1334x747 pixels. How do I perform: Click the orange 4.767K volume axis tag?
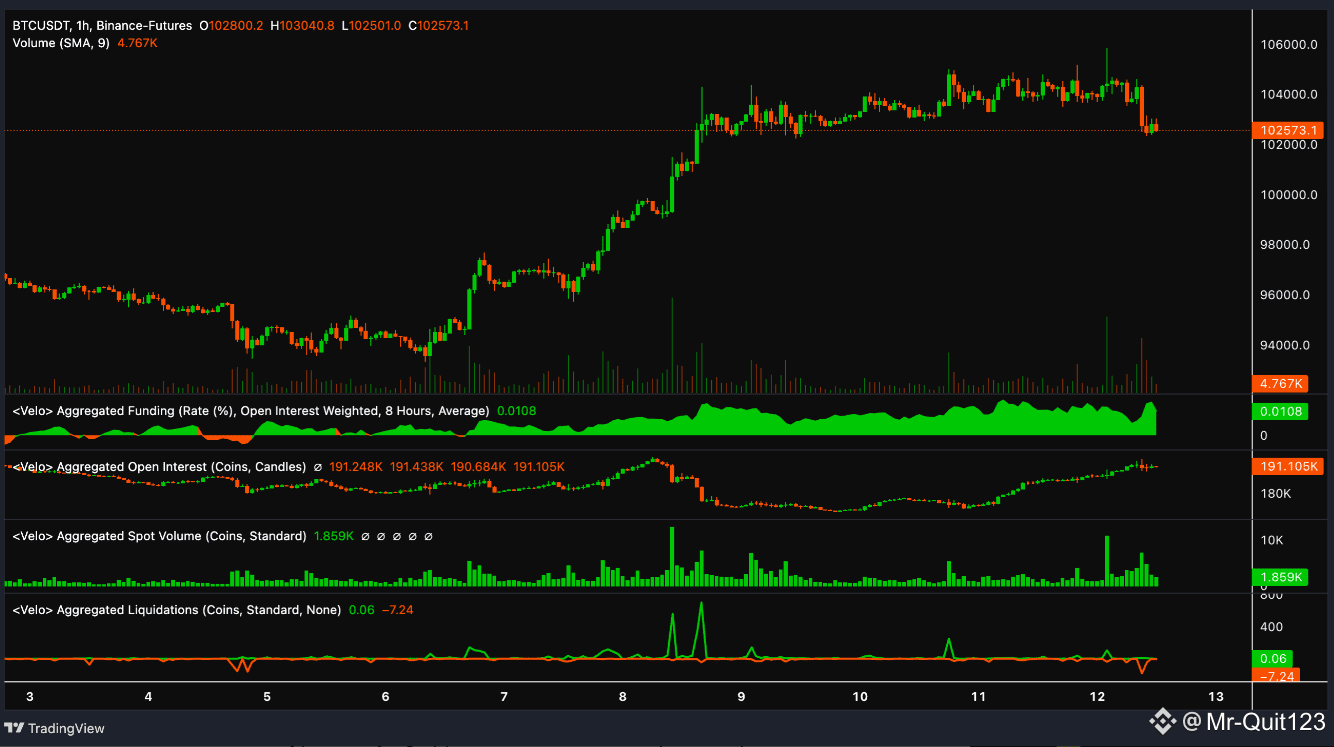pyautogui.click(x=1282, y=383)
